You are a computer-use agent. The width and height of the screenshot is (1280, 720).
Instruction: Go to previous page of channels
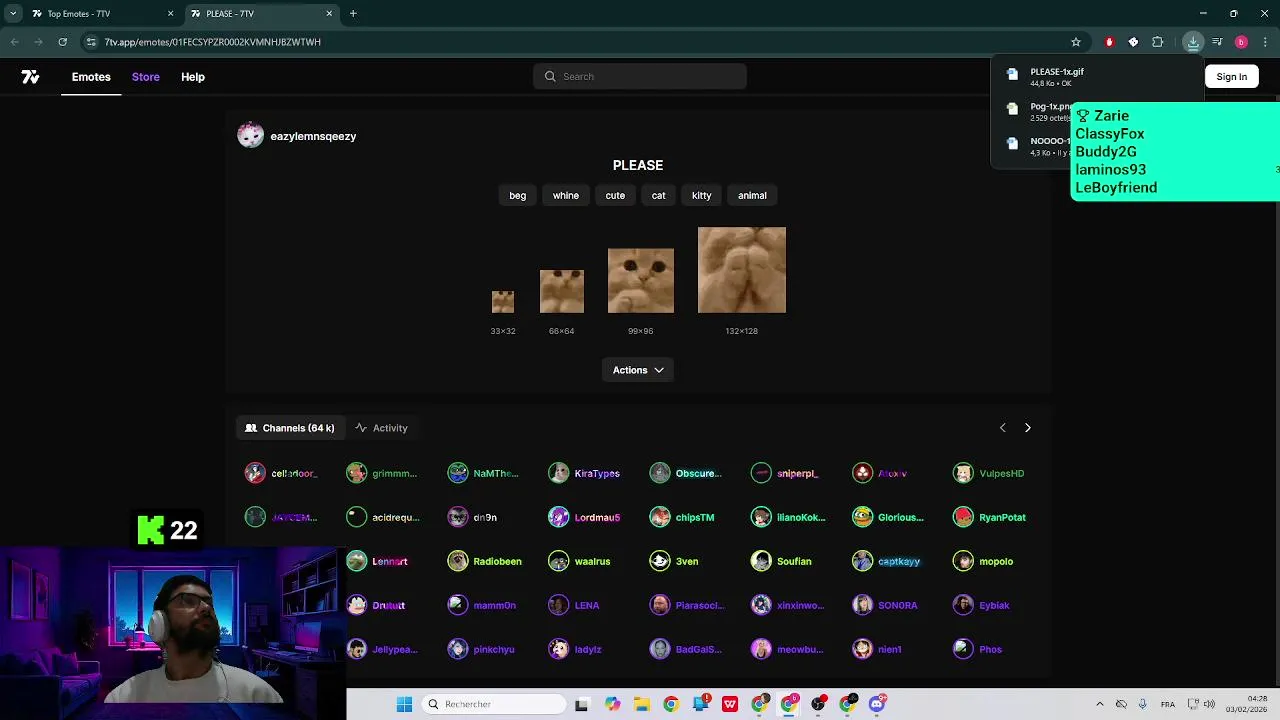1002,428
